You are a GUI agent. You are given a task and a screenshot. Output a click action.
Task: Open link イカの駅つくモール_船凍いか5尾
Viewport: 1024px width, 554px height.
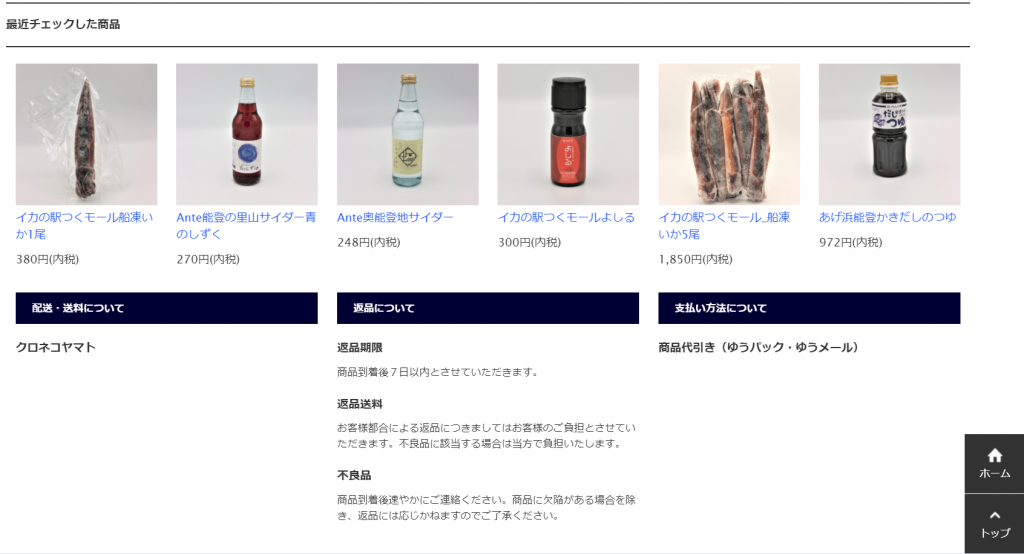click(724, 225)
